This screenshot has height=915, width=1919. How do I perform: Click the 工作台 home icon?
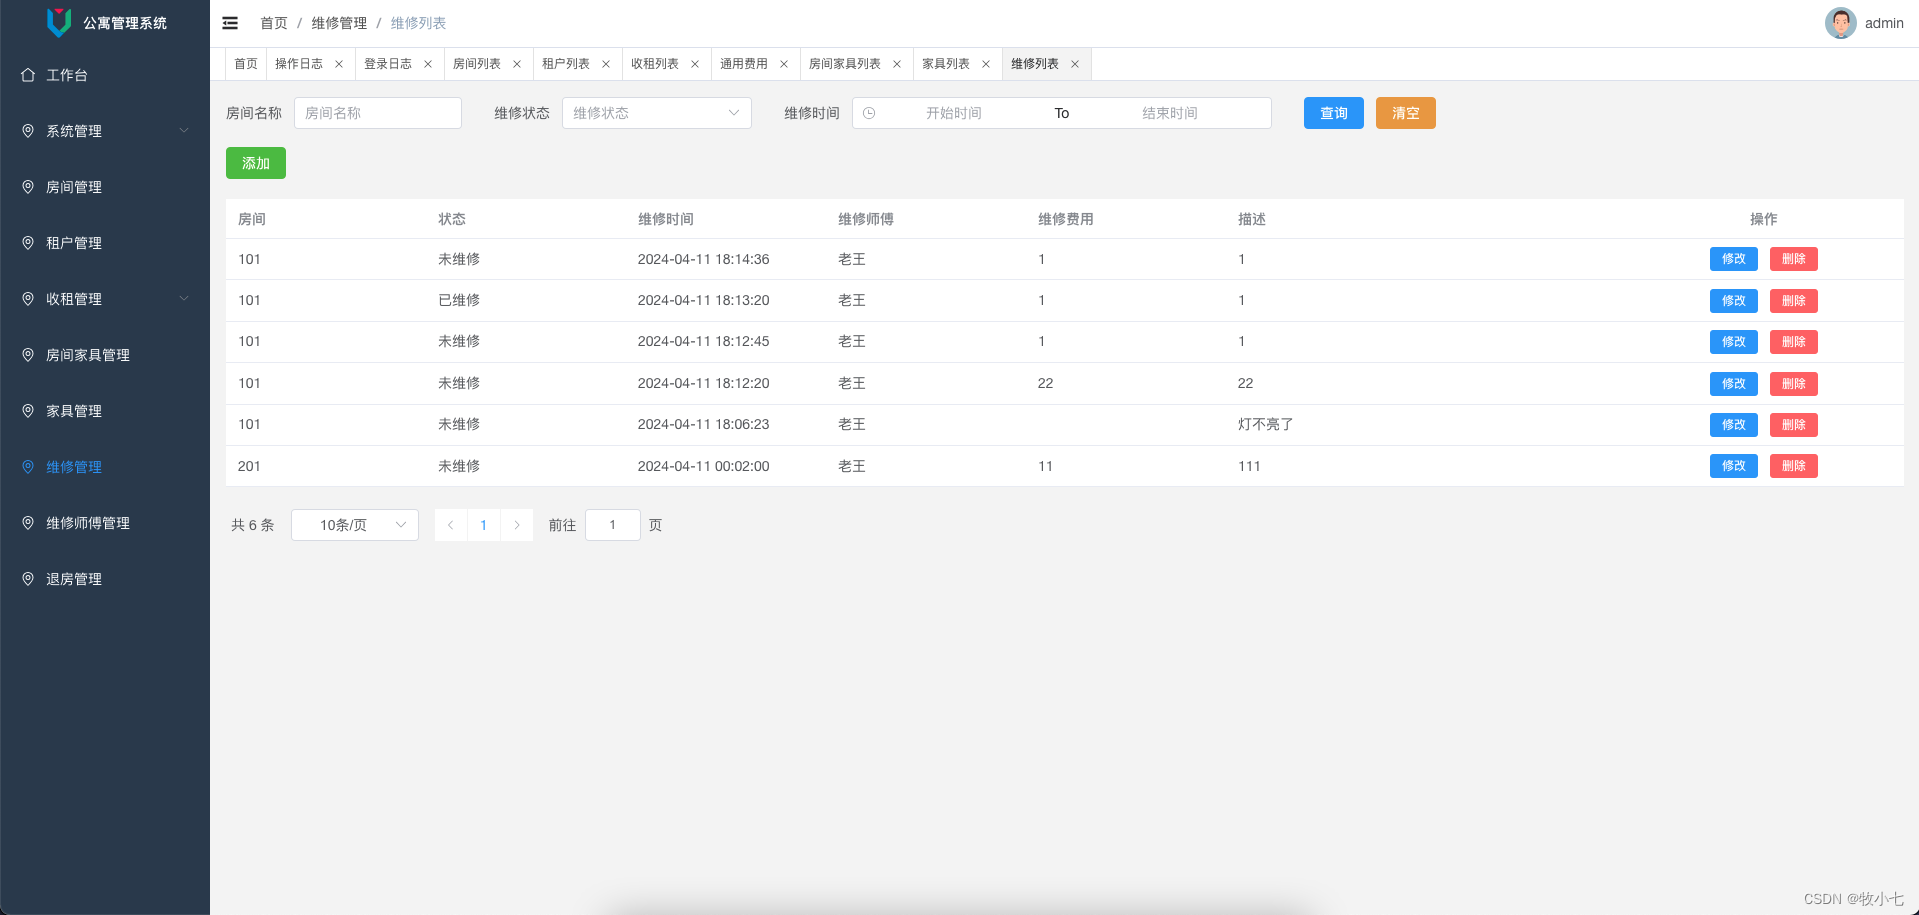click(28, 75)
